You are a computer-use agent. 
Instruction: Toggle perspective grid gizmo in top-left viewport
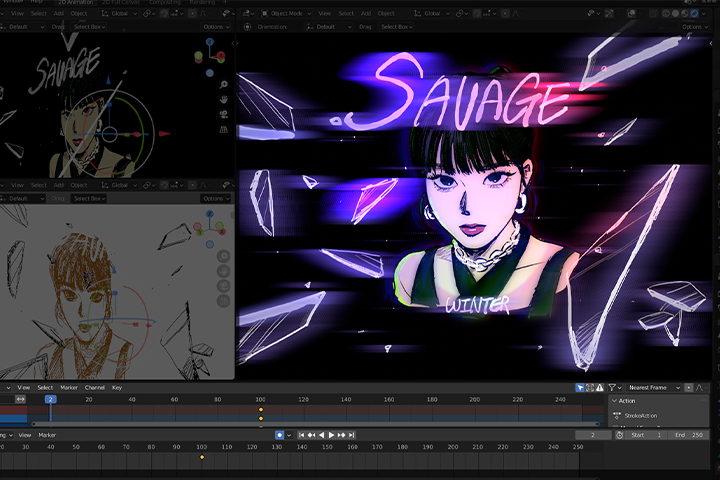224,130
